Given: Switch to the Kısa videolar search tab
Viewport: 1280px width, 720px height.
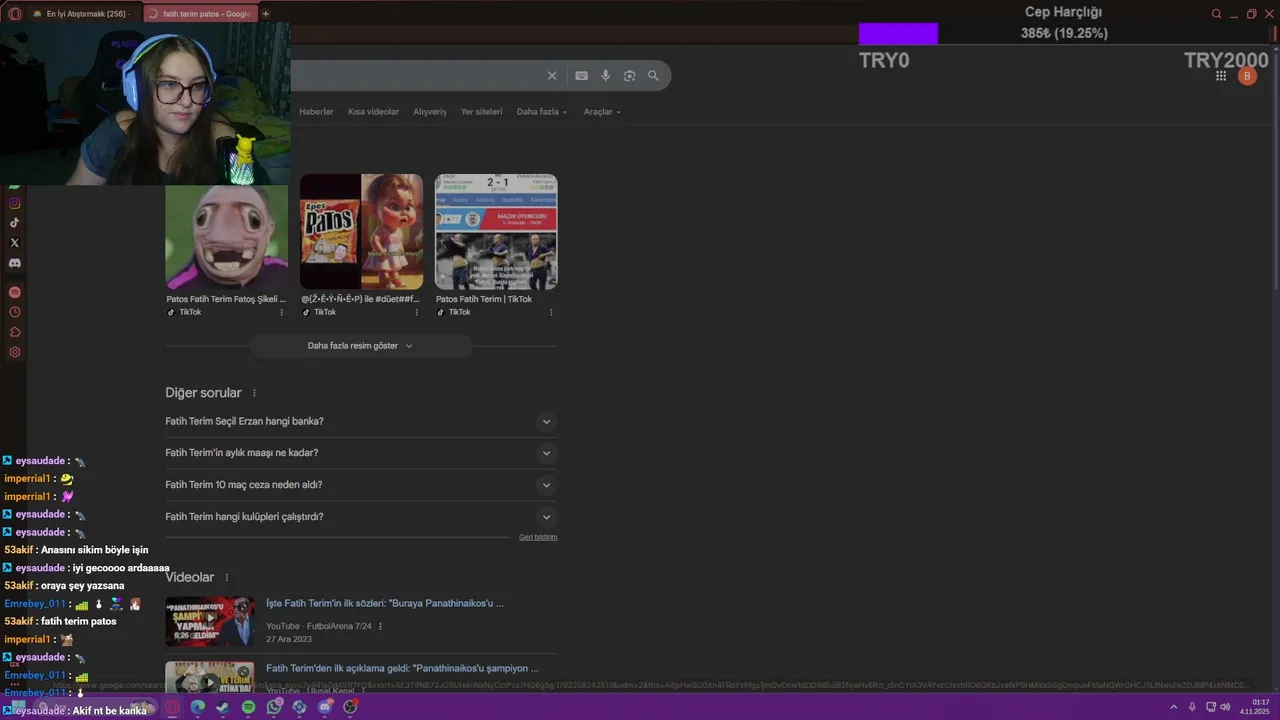Looking at the screenshot, I should click(373, 112).
